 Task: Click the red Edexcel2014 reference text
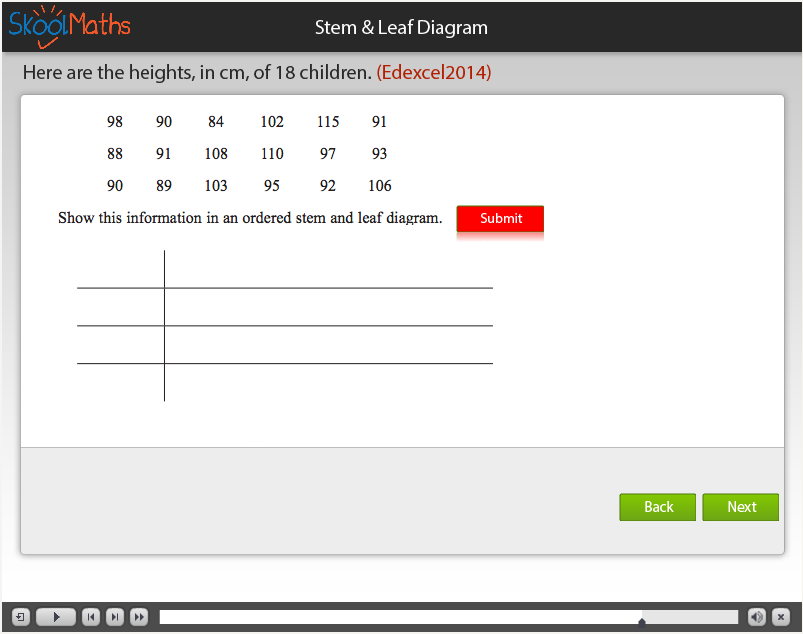[x=434, y=73]
